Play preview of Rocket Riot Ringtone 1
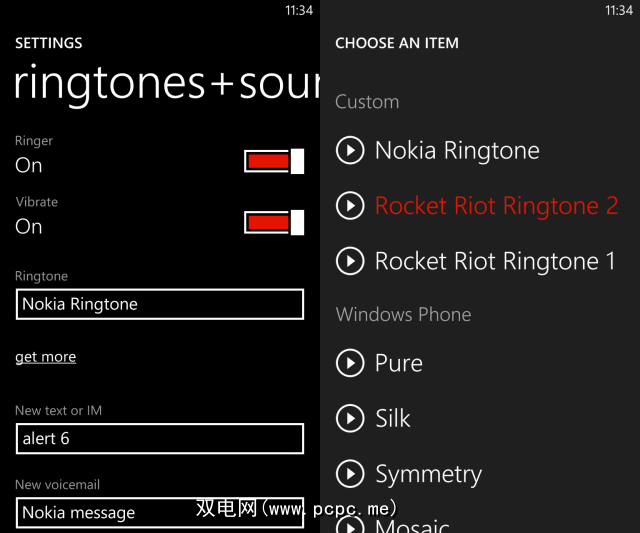Viewport: 640px width, 533px height. (x=350, y=261)
